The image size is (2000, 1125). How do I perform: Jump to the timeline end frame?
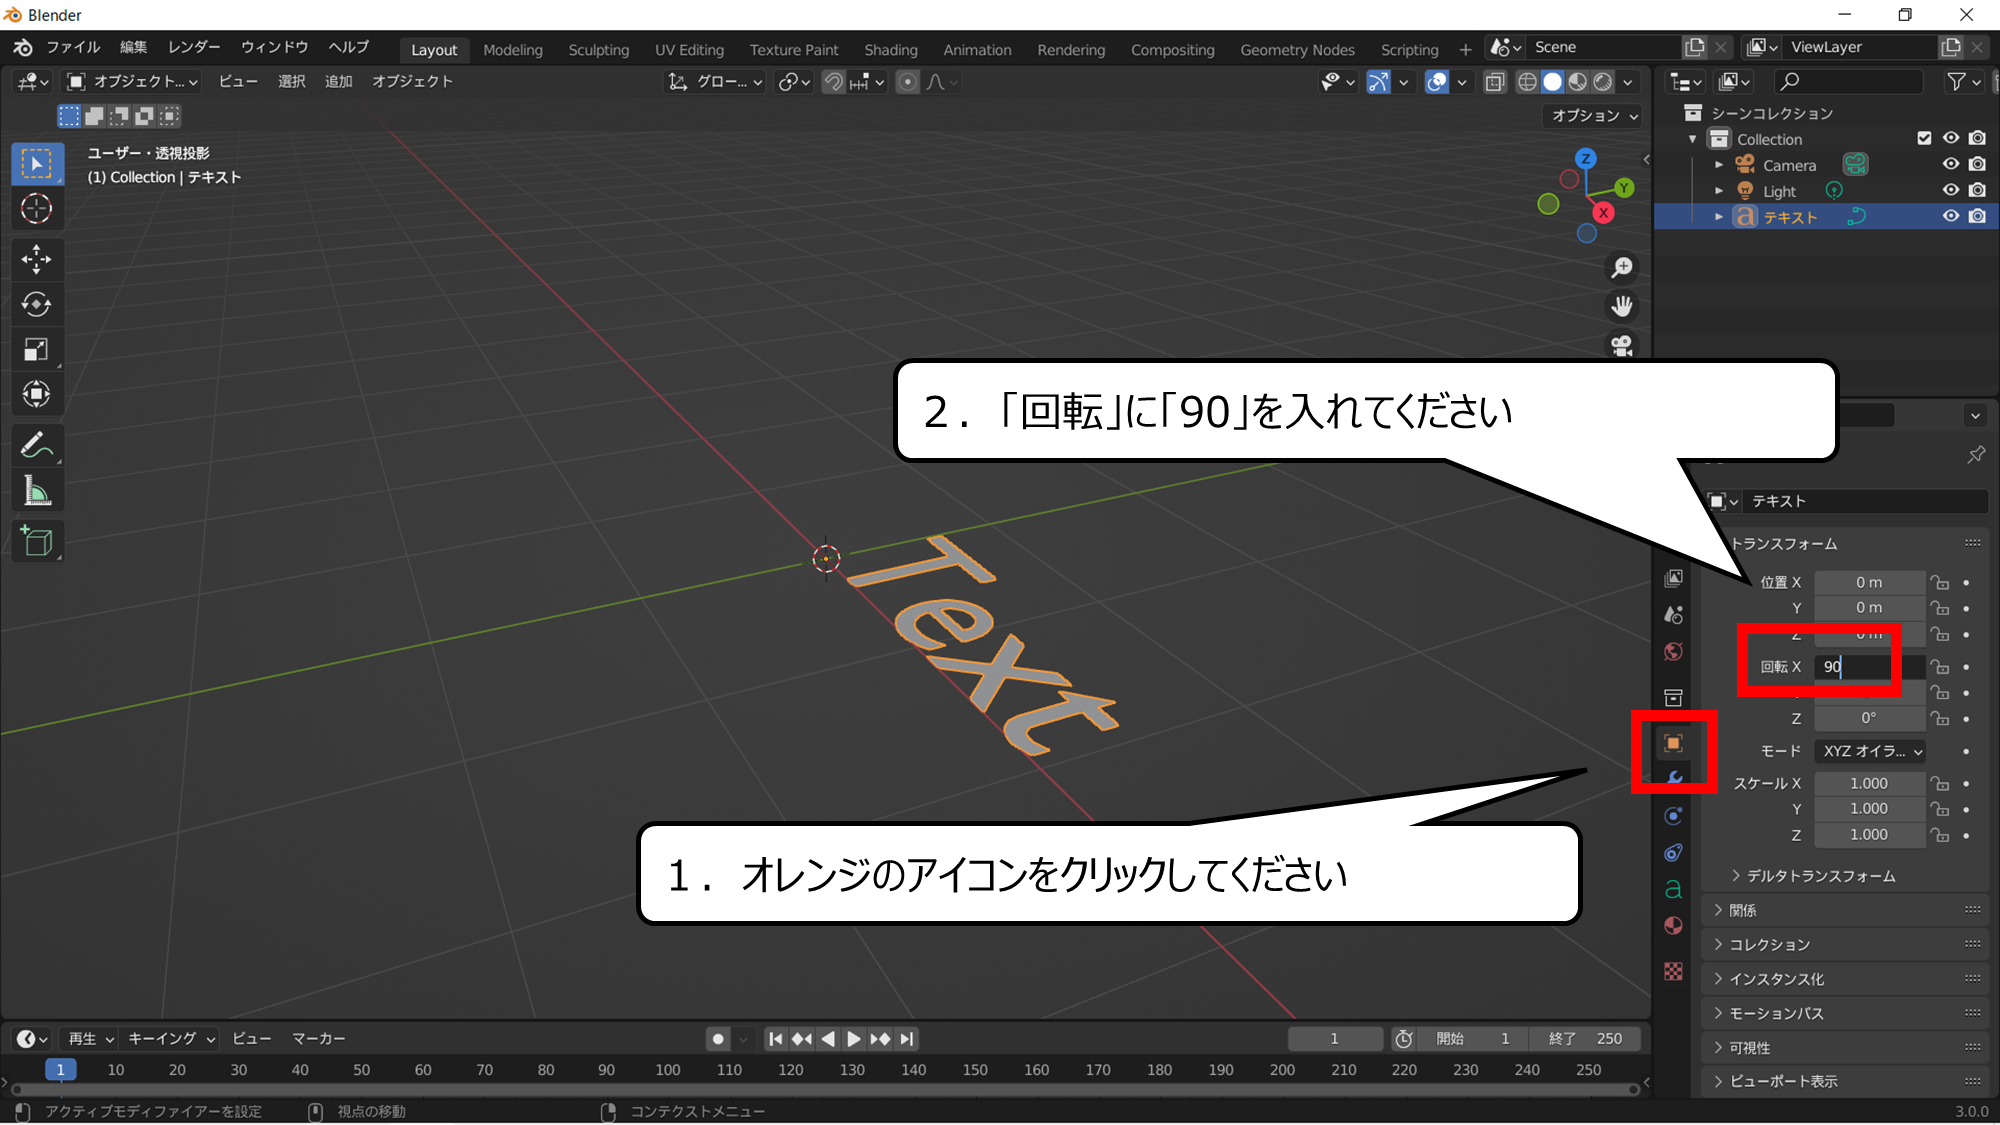click(x=906, y=1039)
